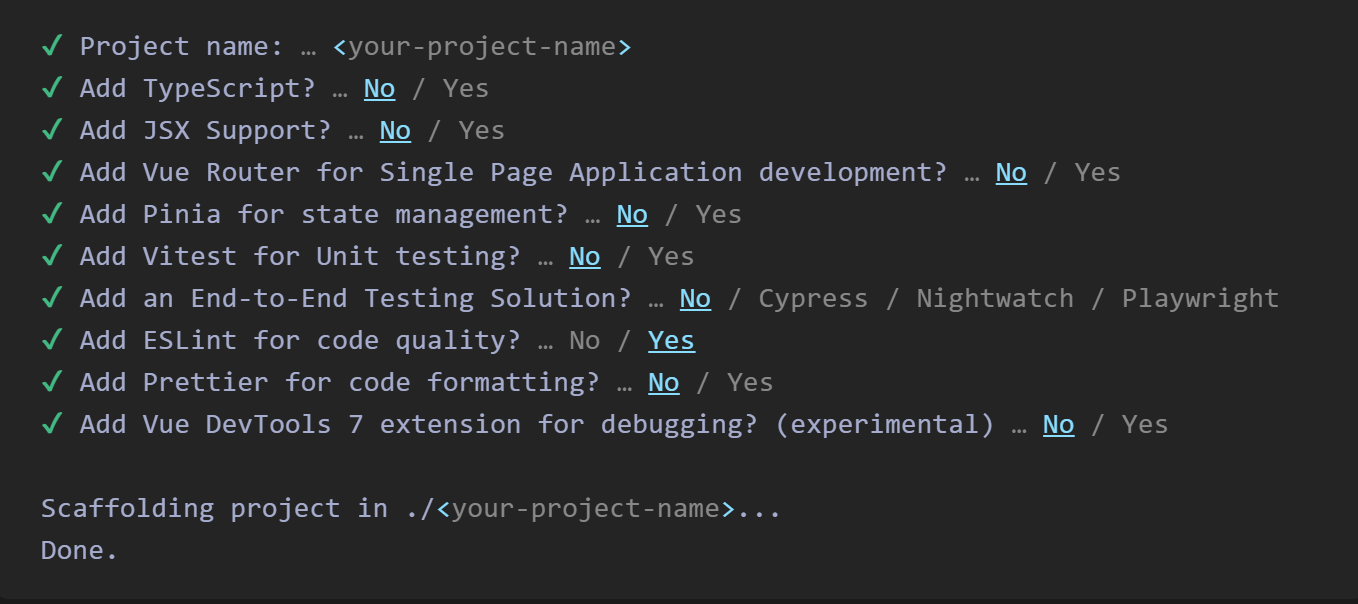Image resolution: width=1358 pixels, height=604 pixels.
Task: Click the project name placeholder on the first line
Action: [482, 47]
